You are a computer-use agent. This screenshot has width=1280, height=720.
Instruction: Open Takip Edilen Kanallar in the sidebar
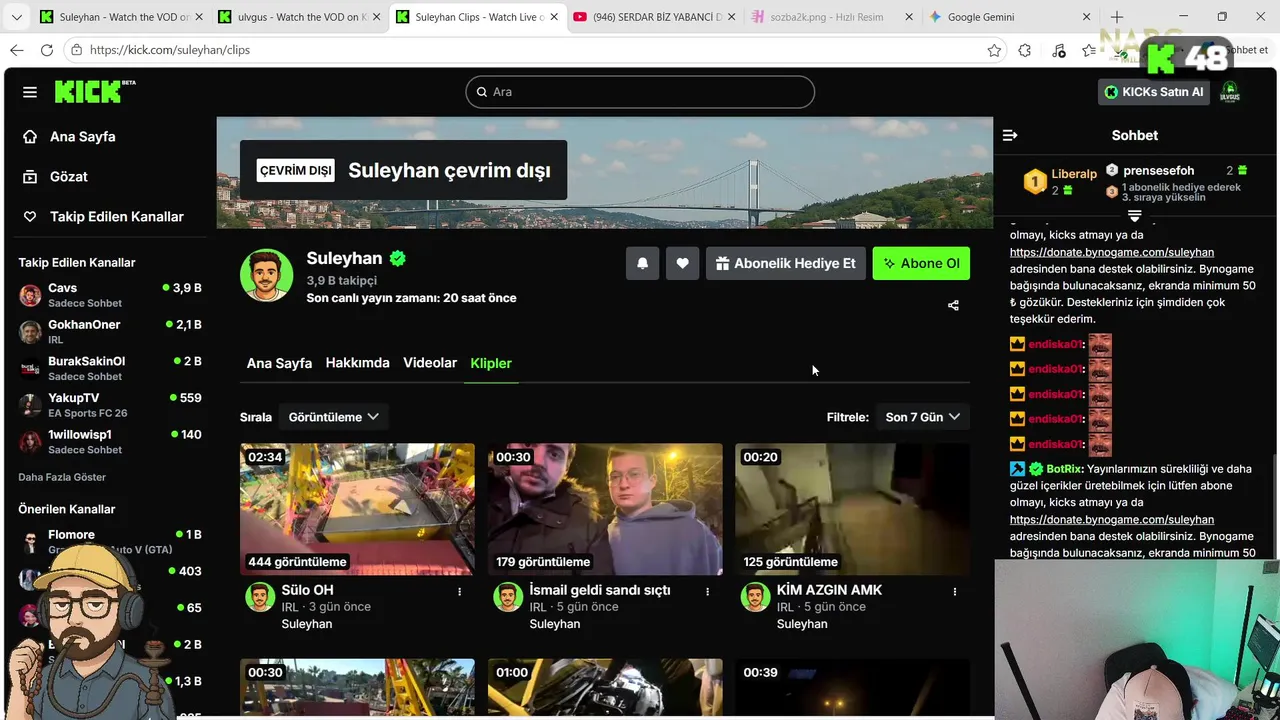point(106,217)
